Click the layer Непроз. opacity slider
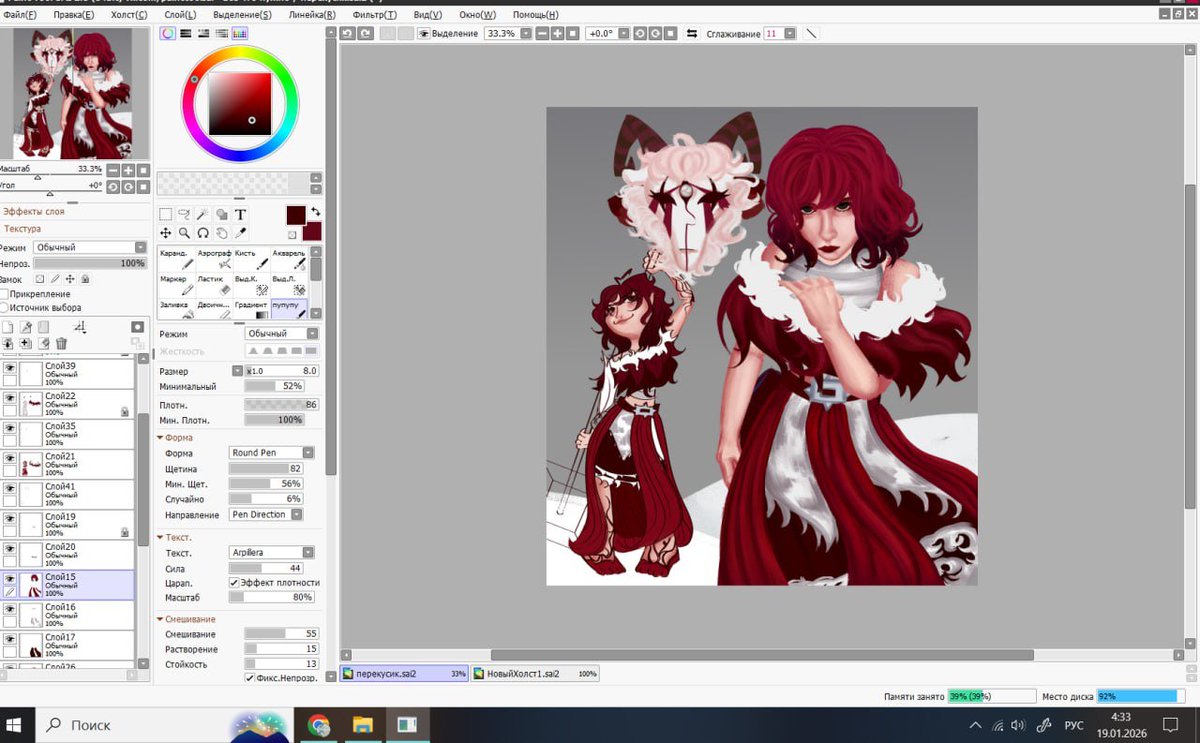 90,263
